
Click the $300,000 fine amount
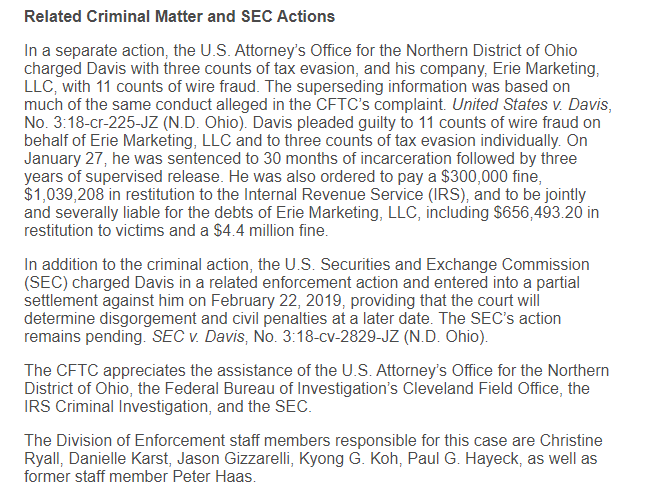pyautogui.click(x=474, y=177)
